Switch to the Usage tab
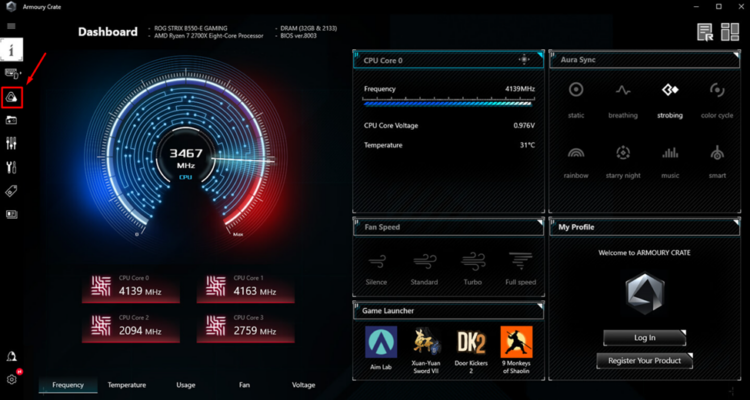Viewport: 750px width, 400px height. tap(186, 385)
